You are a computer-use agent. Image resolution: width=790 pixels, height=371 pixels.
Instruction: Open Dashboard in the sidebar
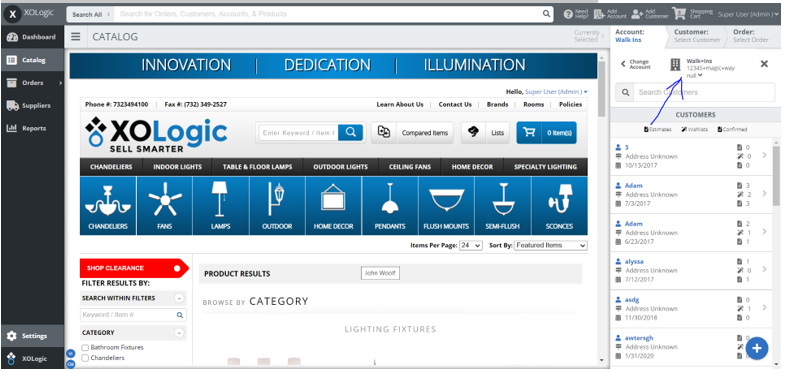click(x=32, y=37)
